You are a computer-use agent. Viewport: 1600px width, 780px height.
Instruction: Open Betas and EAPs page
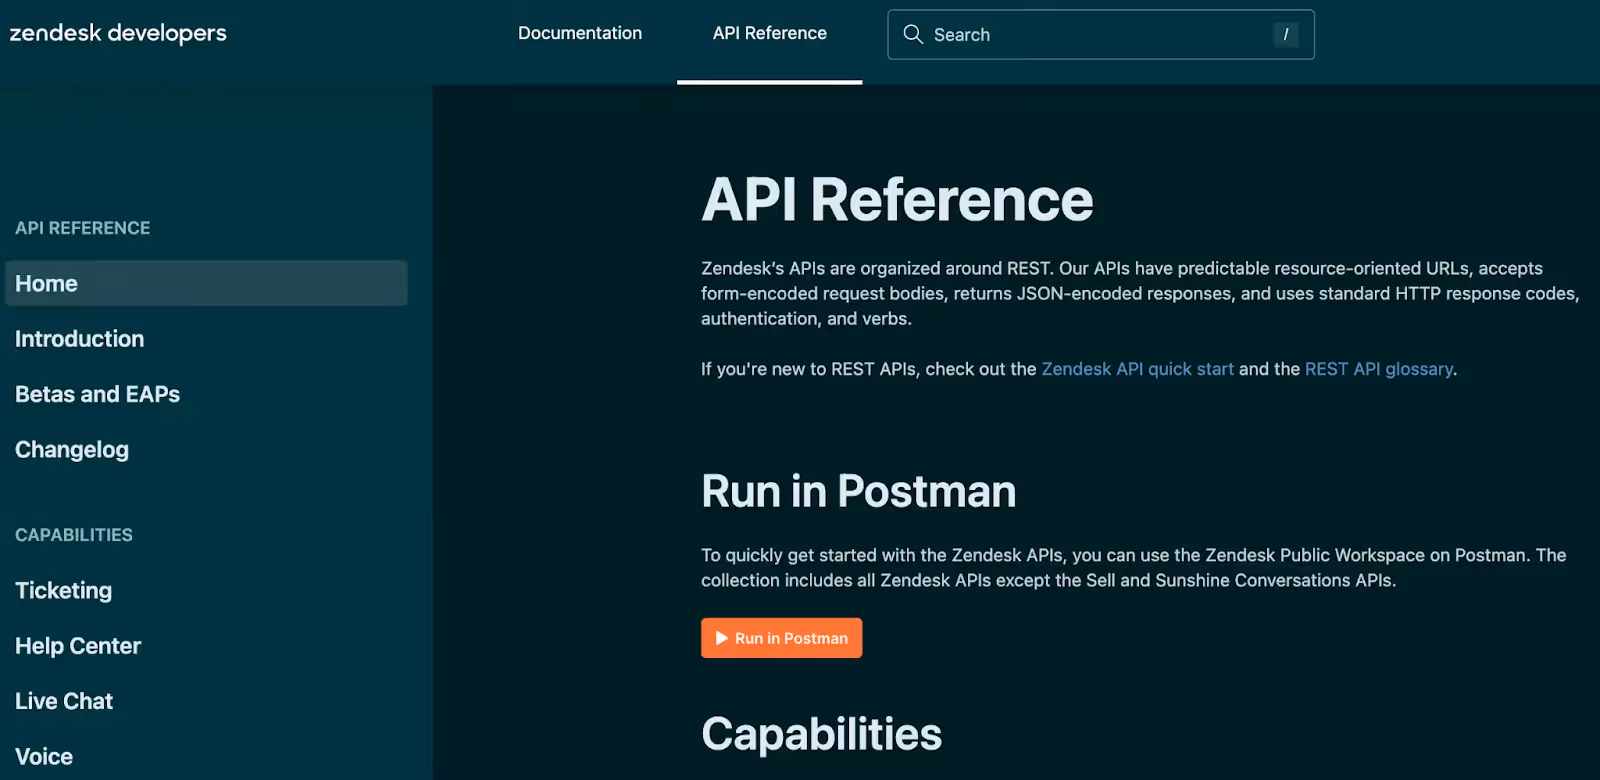pyautogui.click(x=98, y=394)
